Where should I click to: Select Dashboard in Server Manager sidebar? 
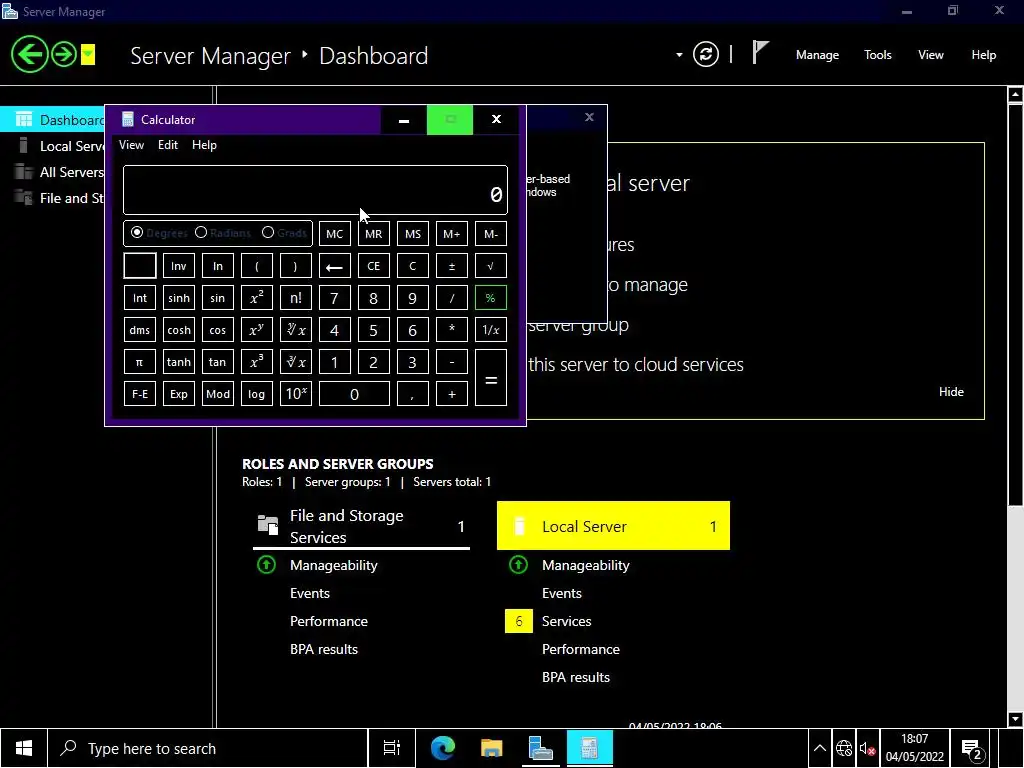click(x=54, y=120)
